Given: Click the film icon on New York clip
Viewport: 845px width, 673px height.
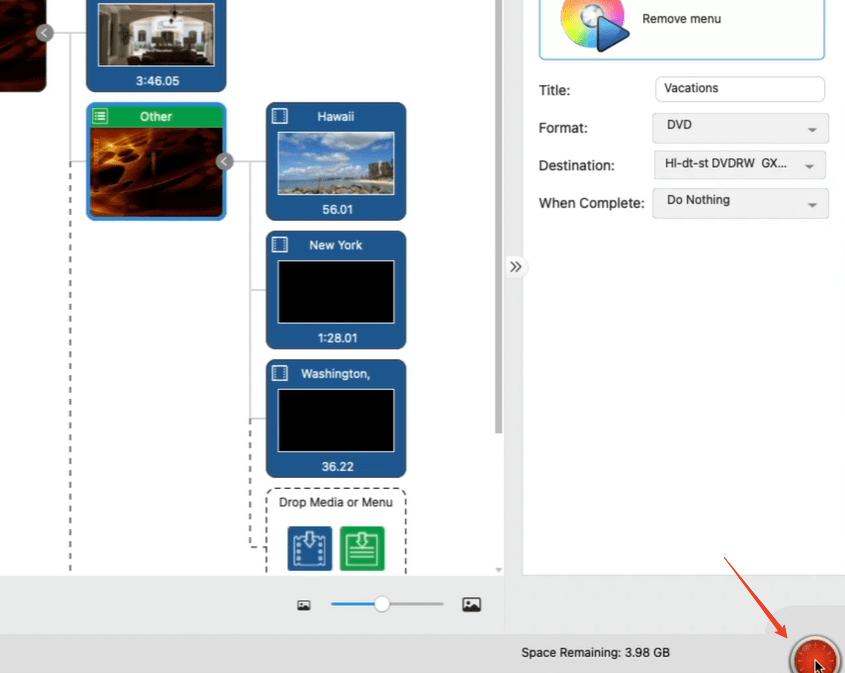Looking at the screenshot, I should coord(280,245).
